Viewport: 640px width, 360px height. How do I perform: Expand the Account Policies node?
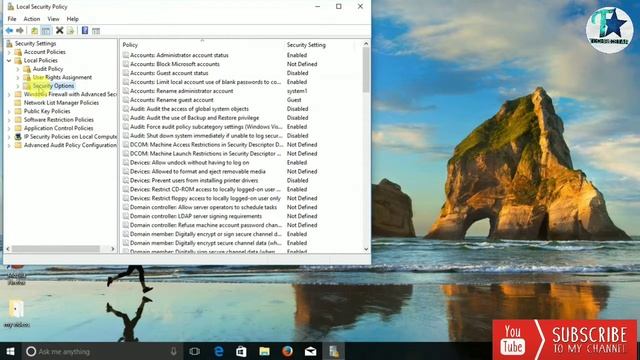tap(9, 52)
